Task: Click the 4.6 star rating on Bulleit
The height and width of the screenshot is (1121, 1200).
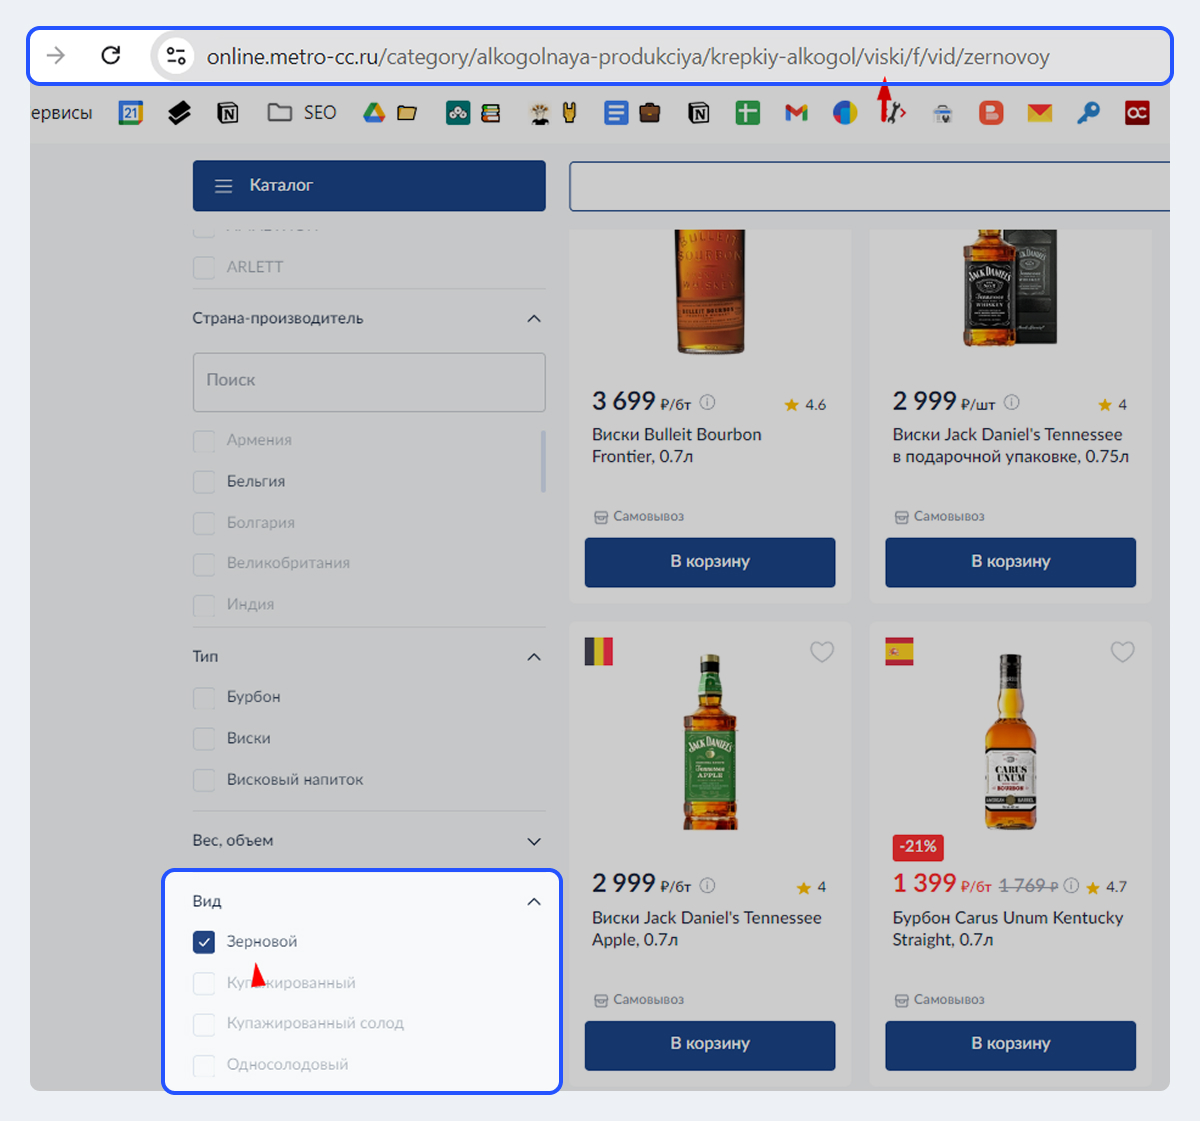Action: click(x=805, y=405)
